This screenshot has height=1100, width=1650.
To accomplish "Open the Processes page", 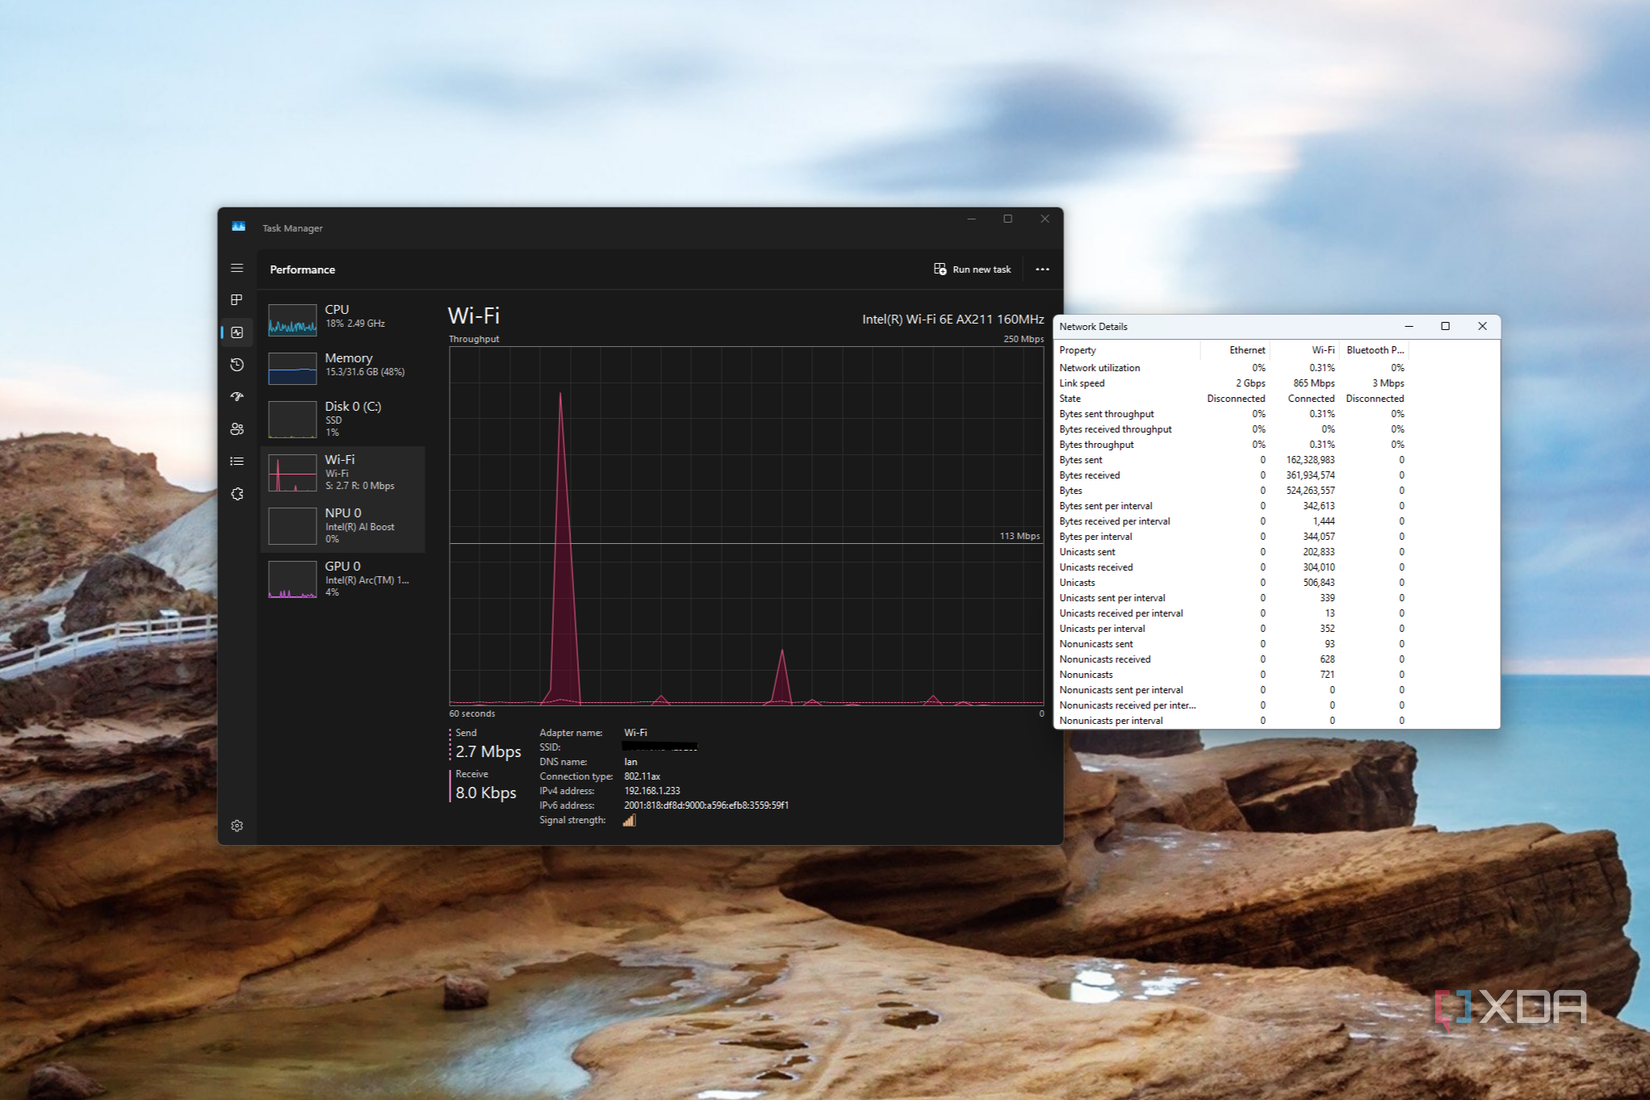I will pos(236,298).
